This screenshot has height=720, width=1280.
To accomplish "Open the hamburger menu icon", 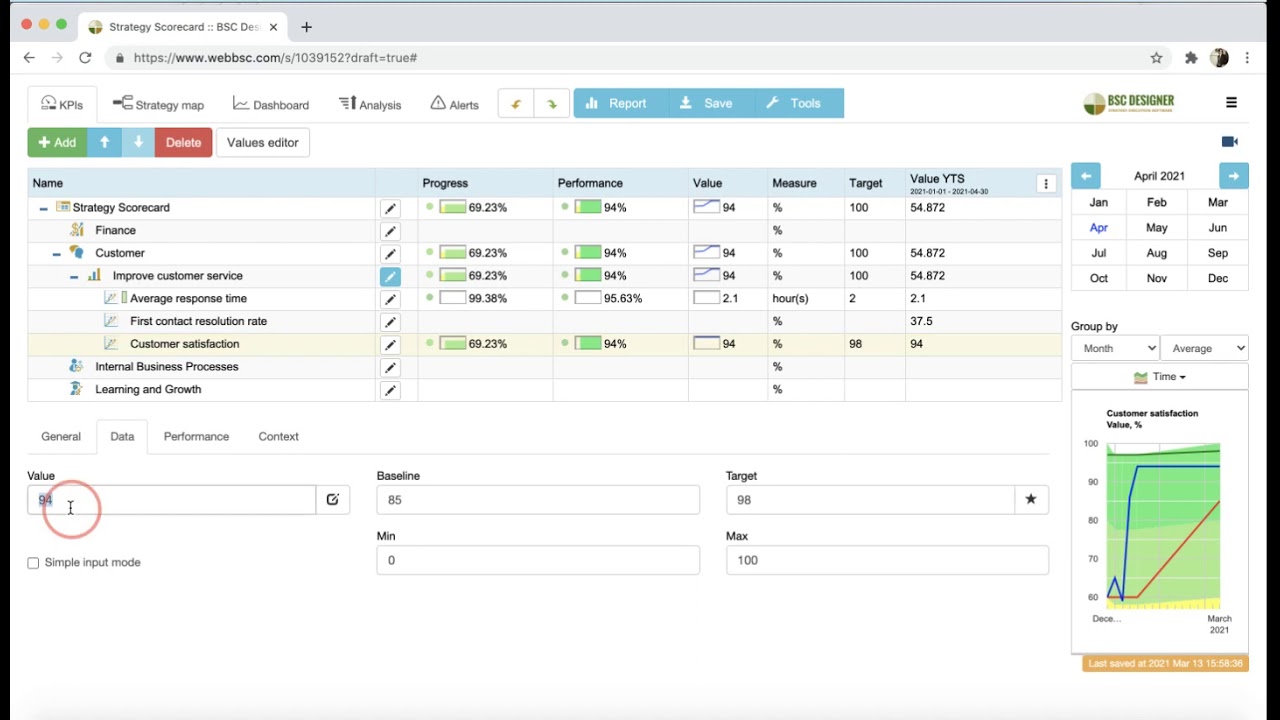I will (x=1231, y=102).
